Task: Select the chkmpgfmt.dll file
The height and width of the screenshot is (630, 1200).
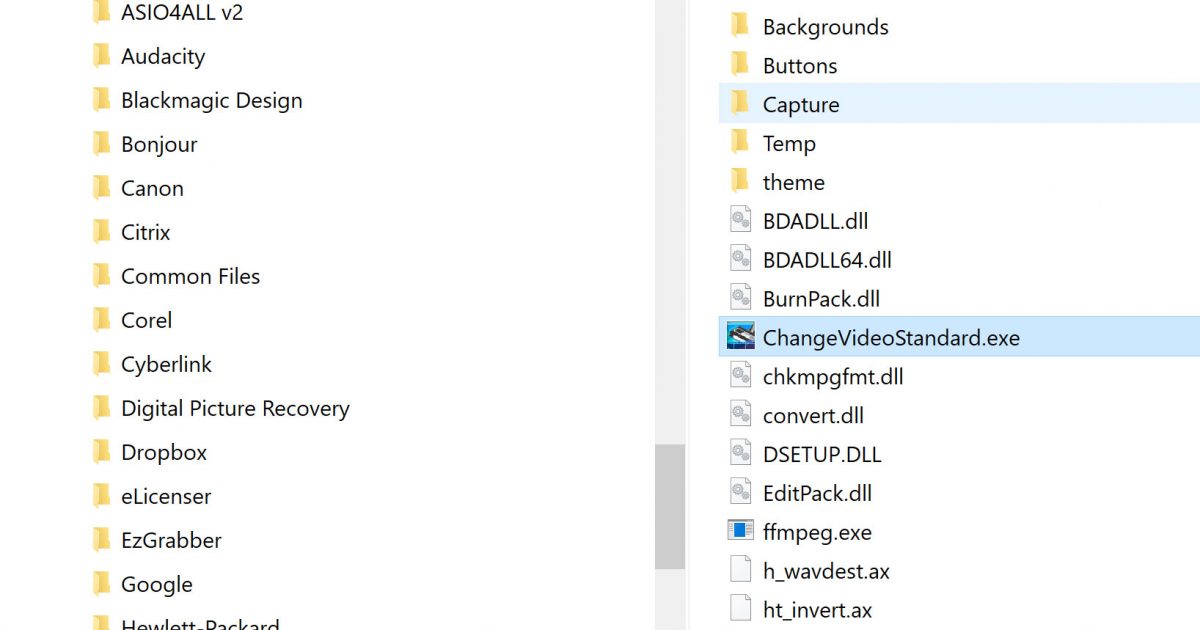Action: (x=832, y=377)
